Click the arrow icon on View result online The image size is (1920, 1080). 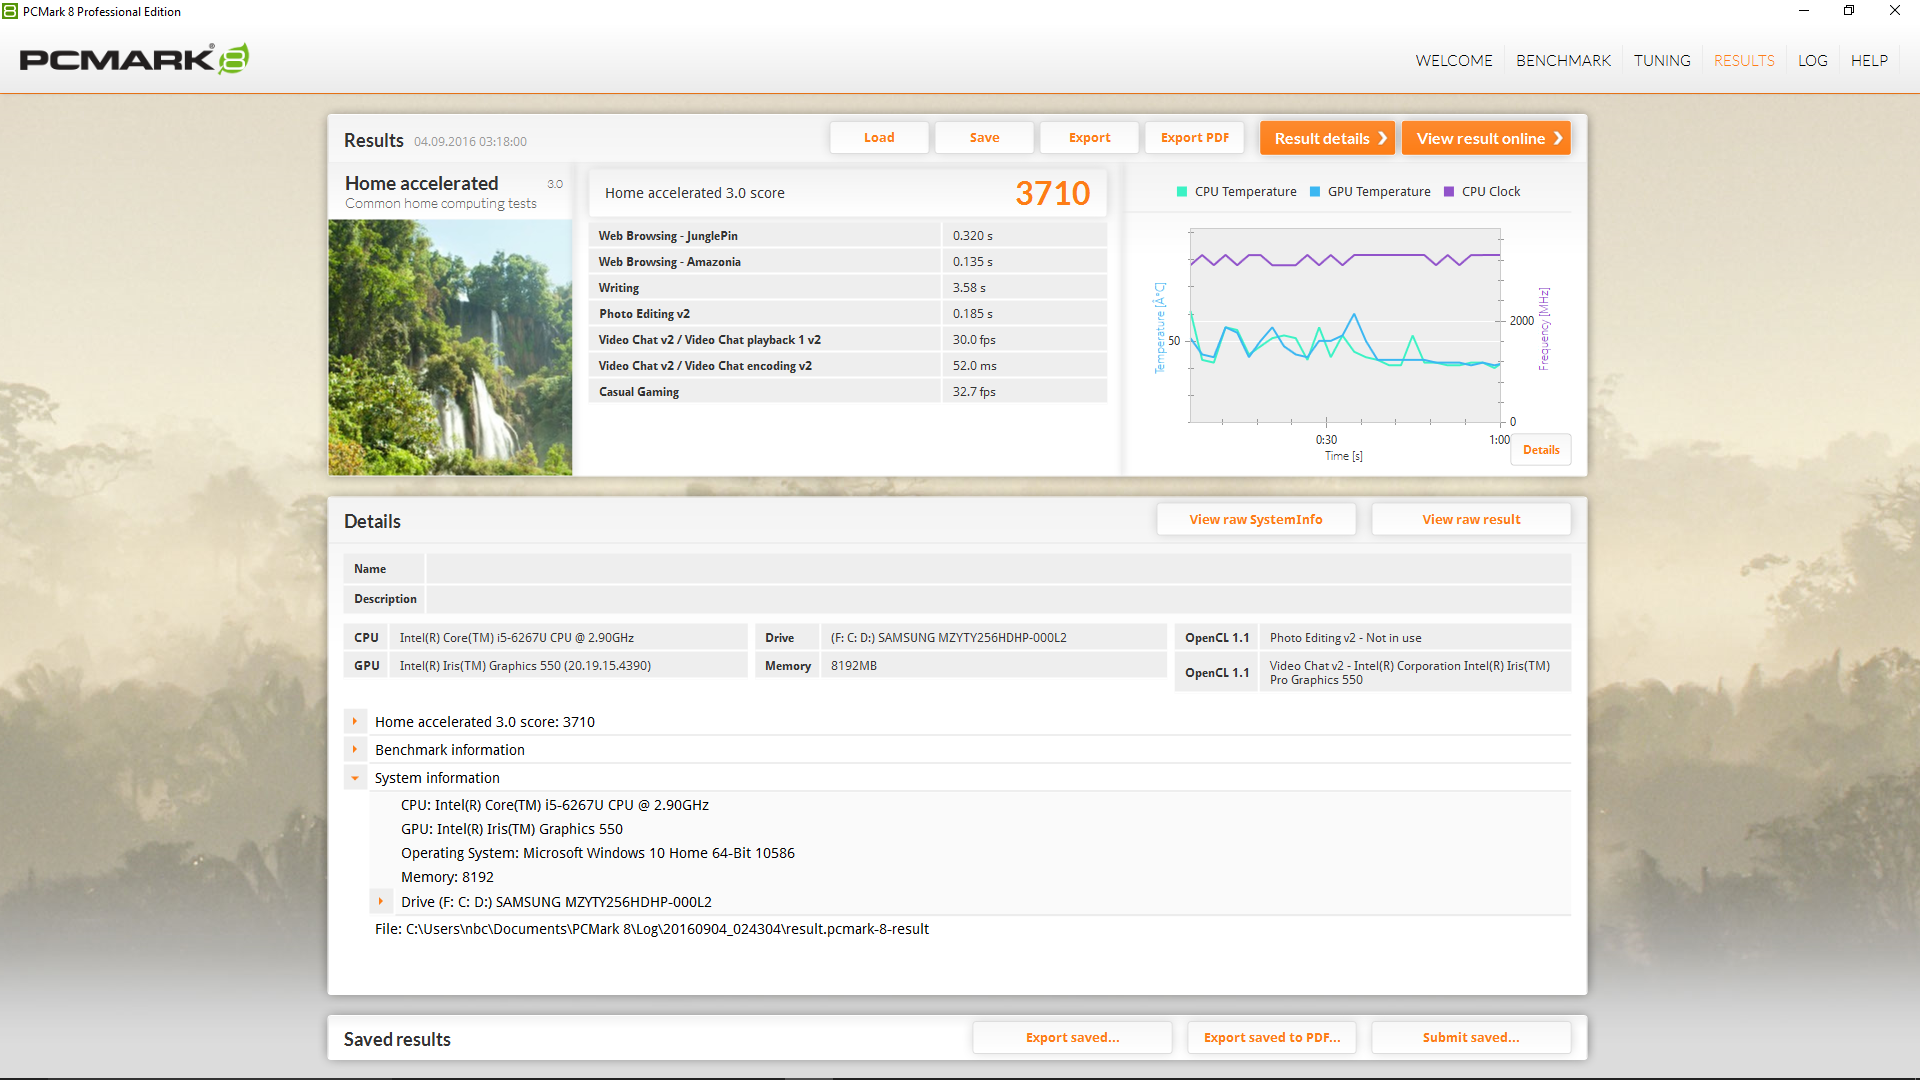[x=1558, y=138]
